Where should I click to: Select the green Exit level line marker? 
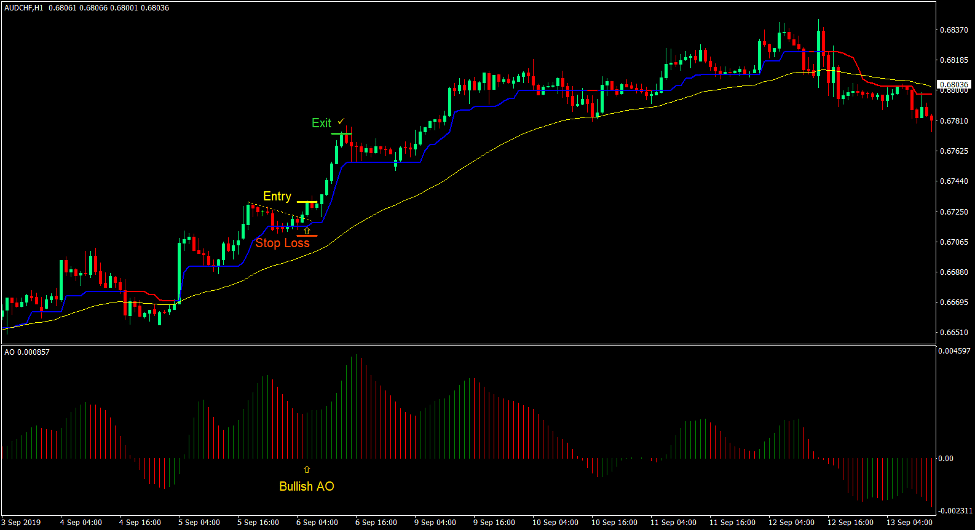[x=342, y=134]
